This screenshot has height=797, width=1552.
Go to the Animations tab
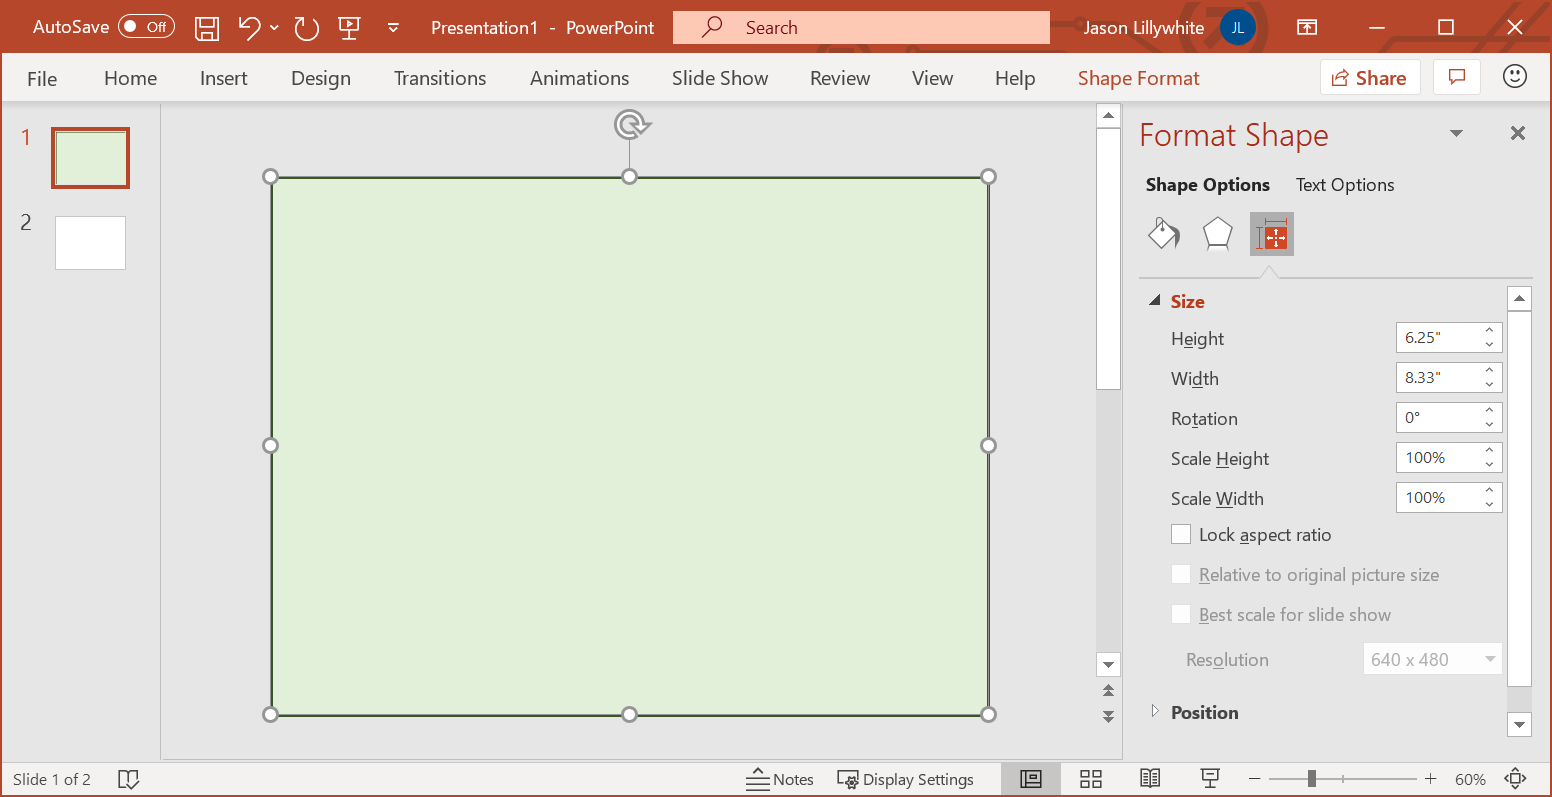point(580,78)
